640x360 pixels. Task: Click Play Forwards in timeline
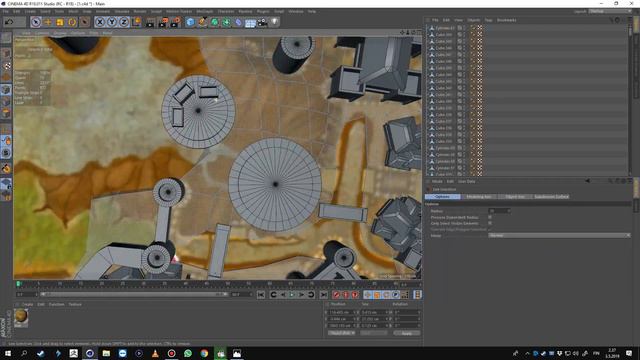[x=292, y=295]
